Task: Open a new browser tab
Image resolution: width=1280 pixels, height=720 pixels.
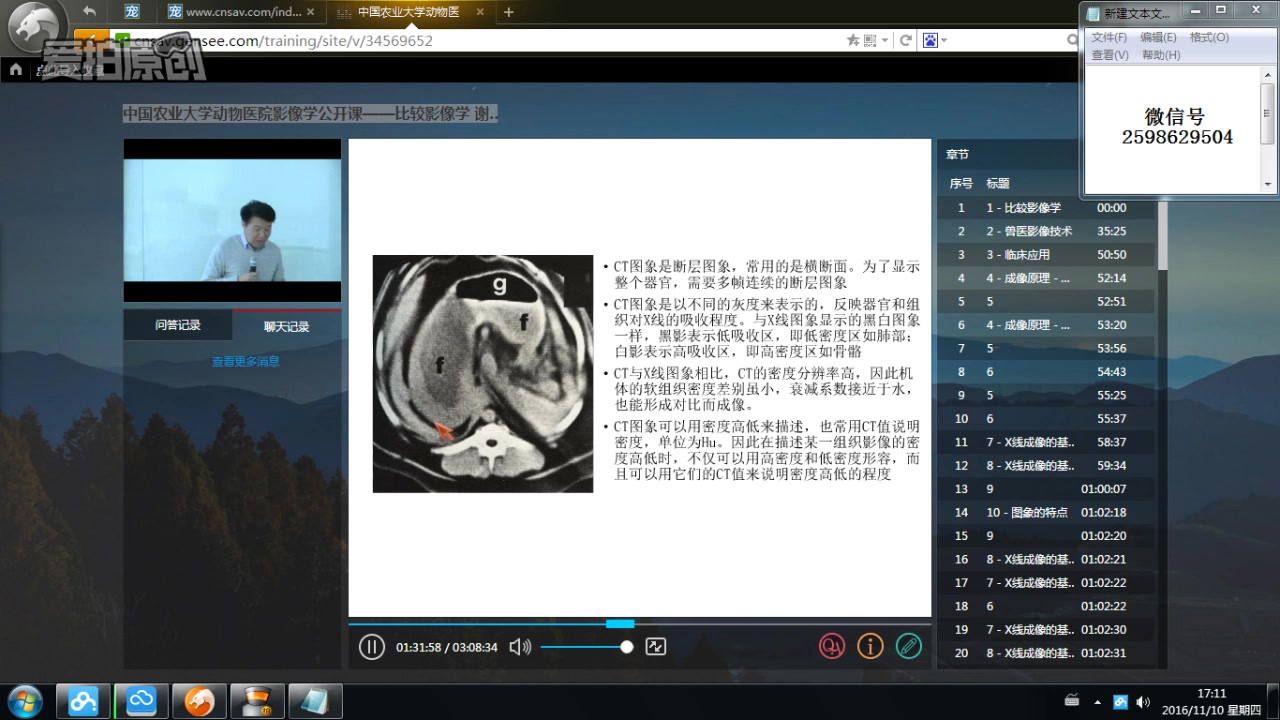Action: pyautogui.click(x=508, y=12)
